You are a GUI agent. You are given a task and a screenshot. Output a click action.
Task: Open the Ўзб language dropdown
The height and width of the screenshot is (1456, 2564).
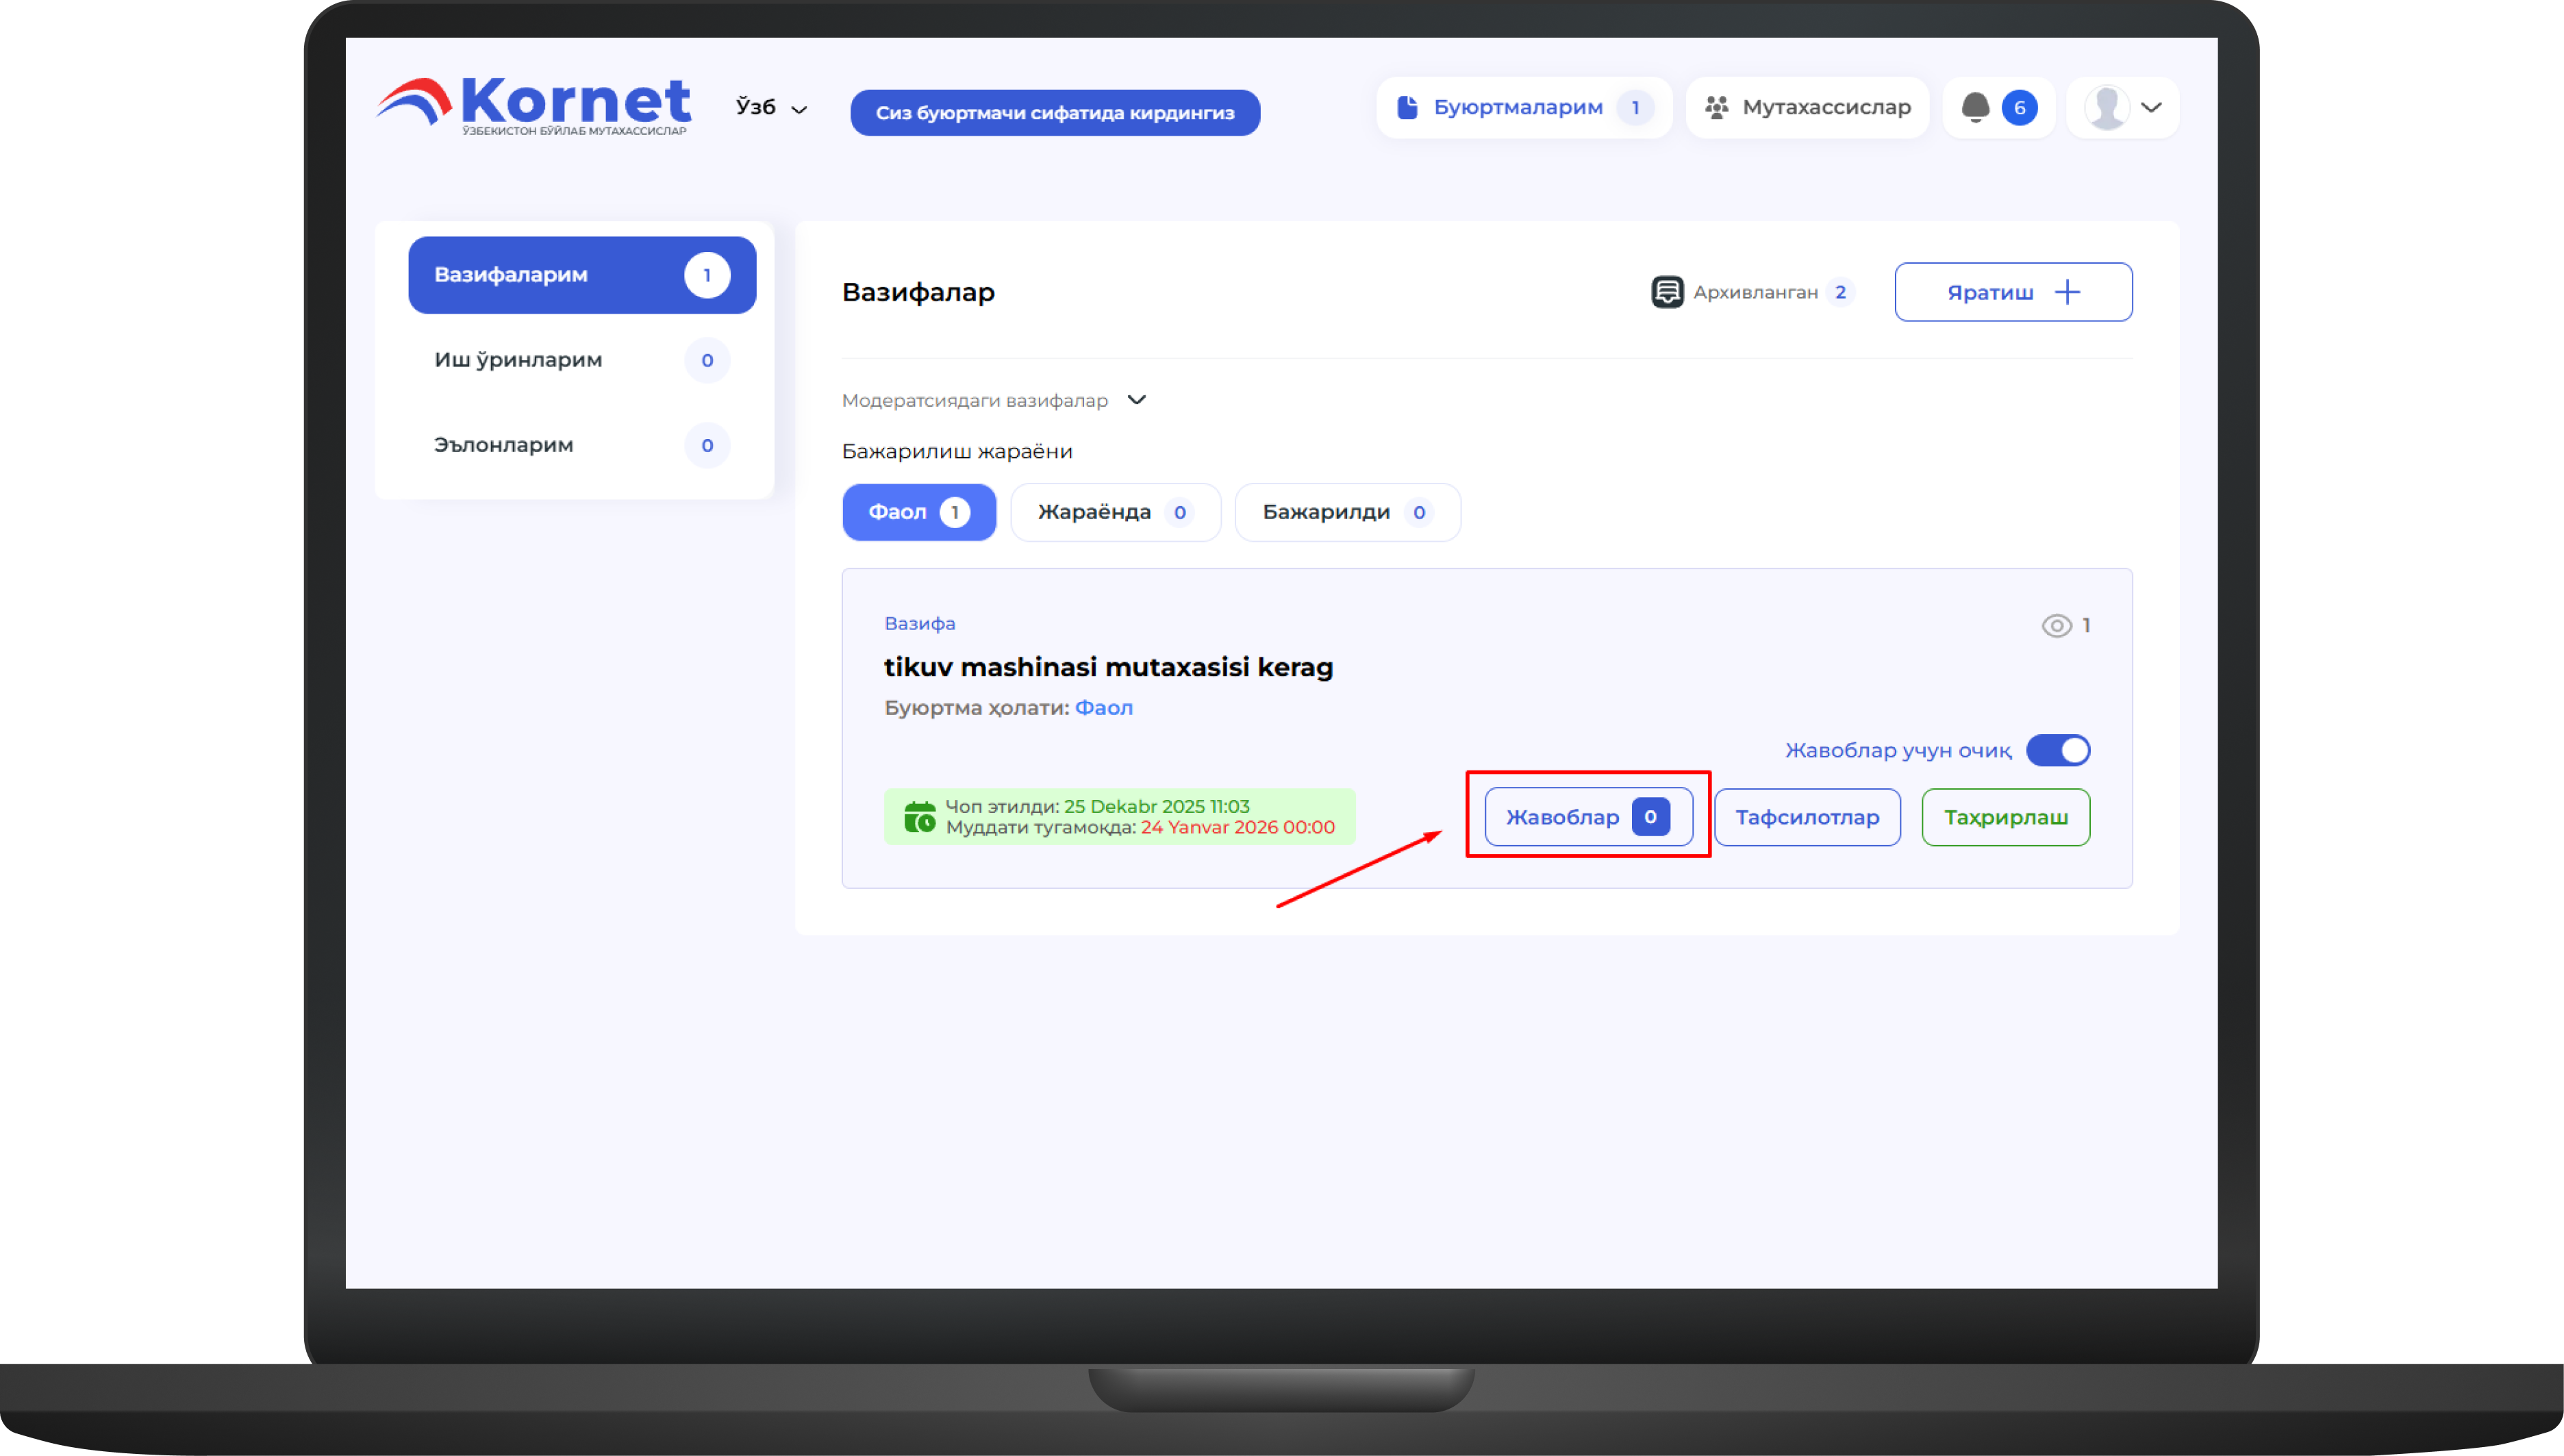pos(770,107)
